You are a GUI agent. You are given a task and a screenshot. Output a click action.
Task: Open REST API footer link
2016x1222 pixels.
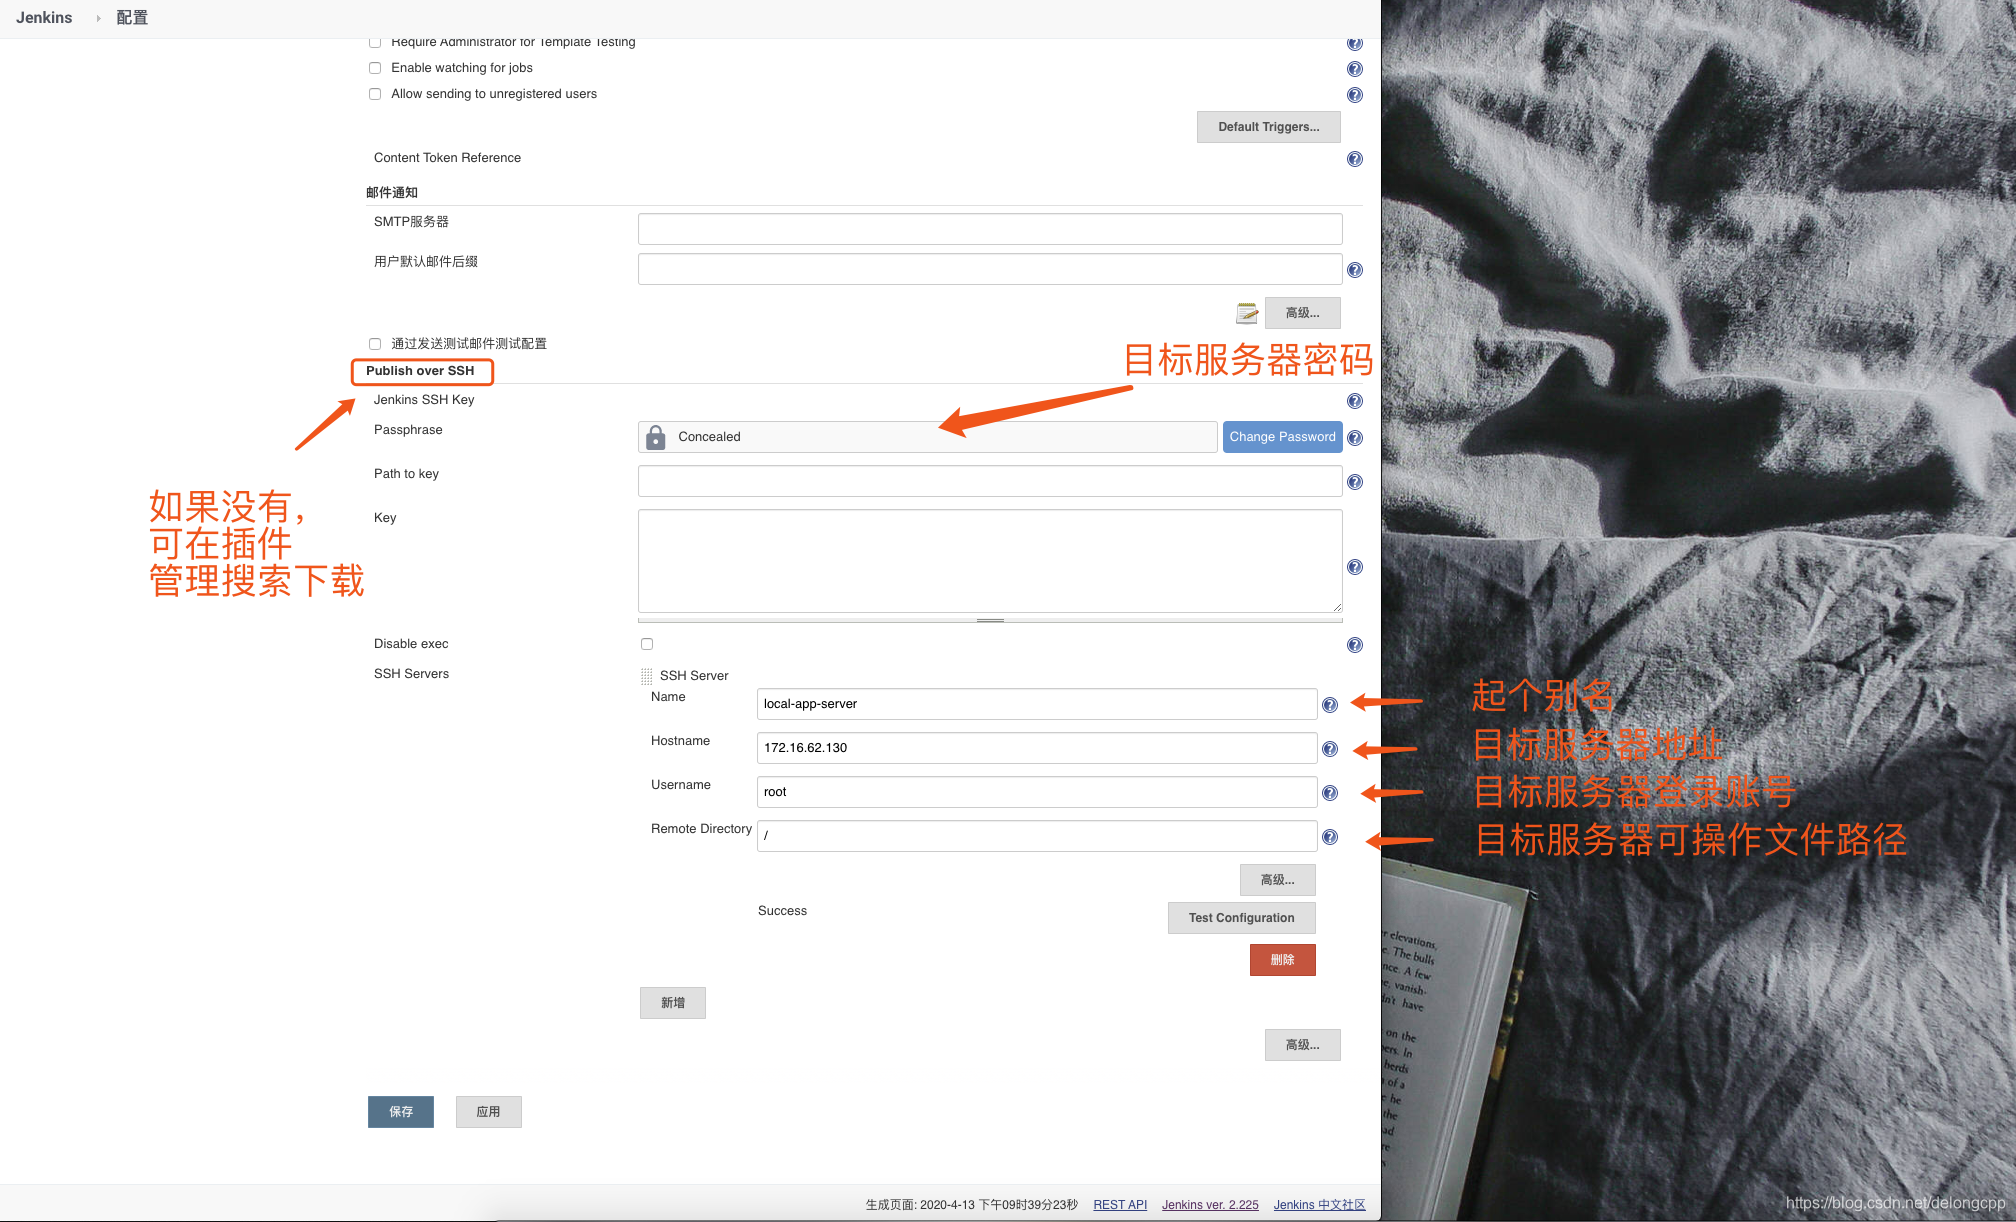click(x=1119, y=1205)
